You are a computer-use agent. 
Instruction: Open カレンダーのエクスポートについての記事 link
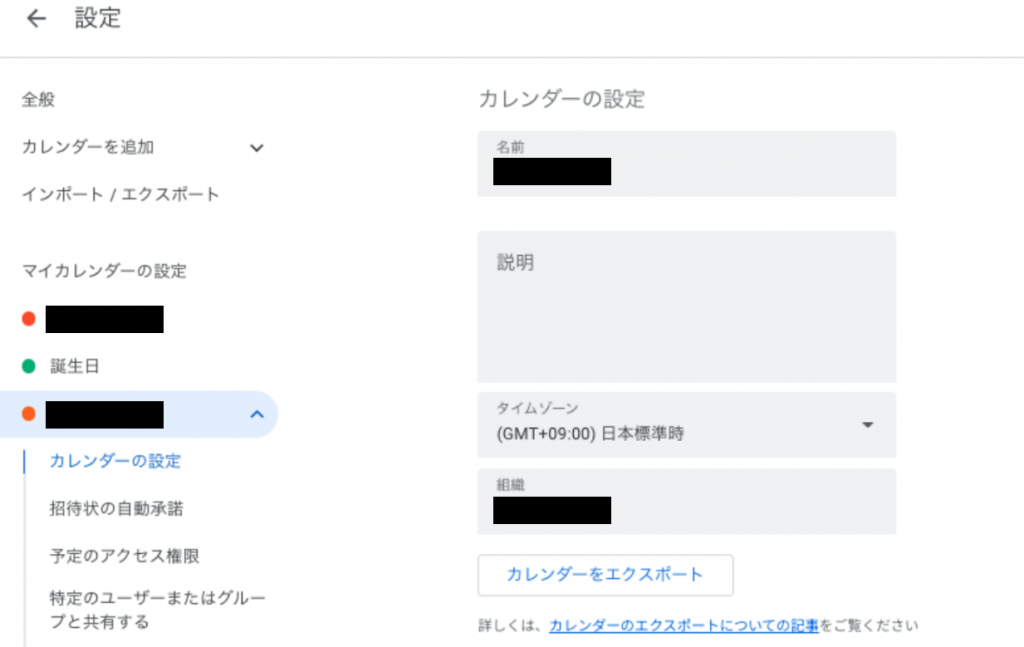tap(684, 625)
